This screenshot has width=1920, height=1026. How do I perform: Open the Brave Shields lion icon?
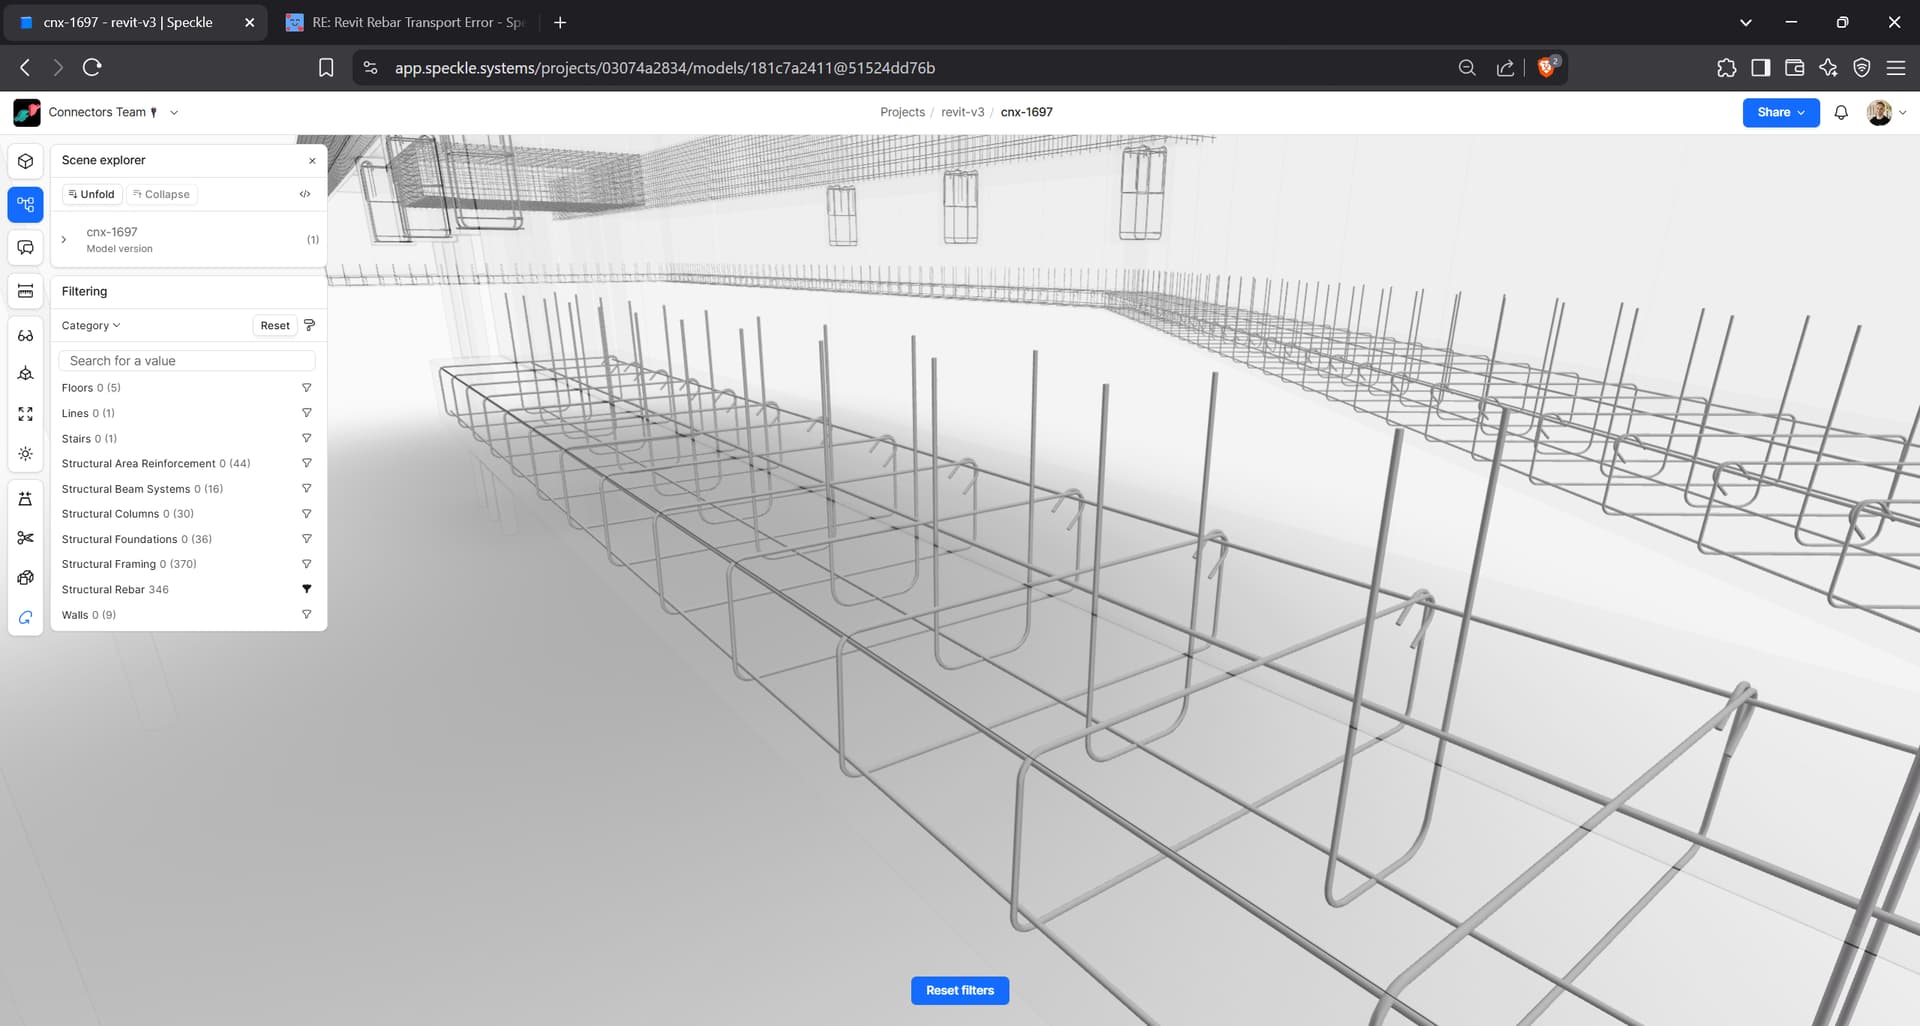click(x=1547, y=67)
